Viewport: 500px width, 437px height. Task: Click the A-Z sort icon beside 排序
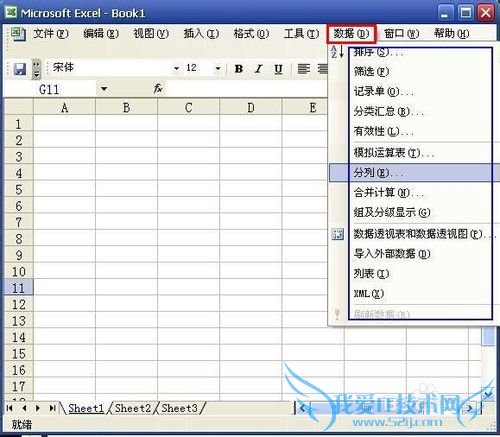[337, 52]
